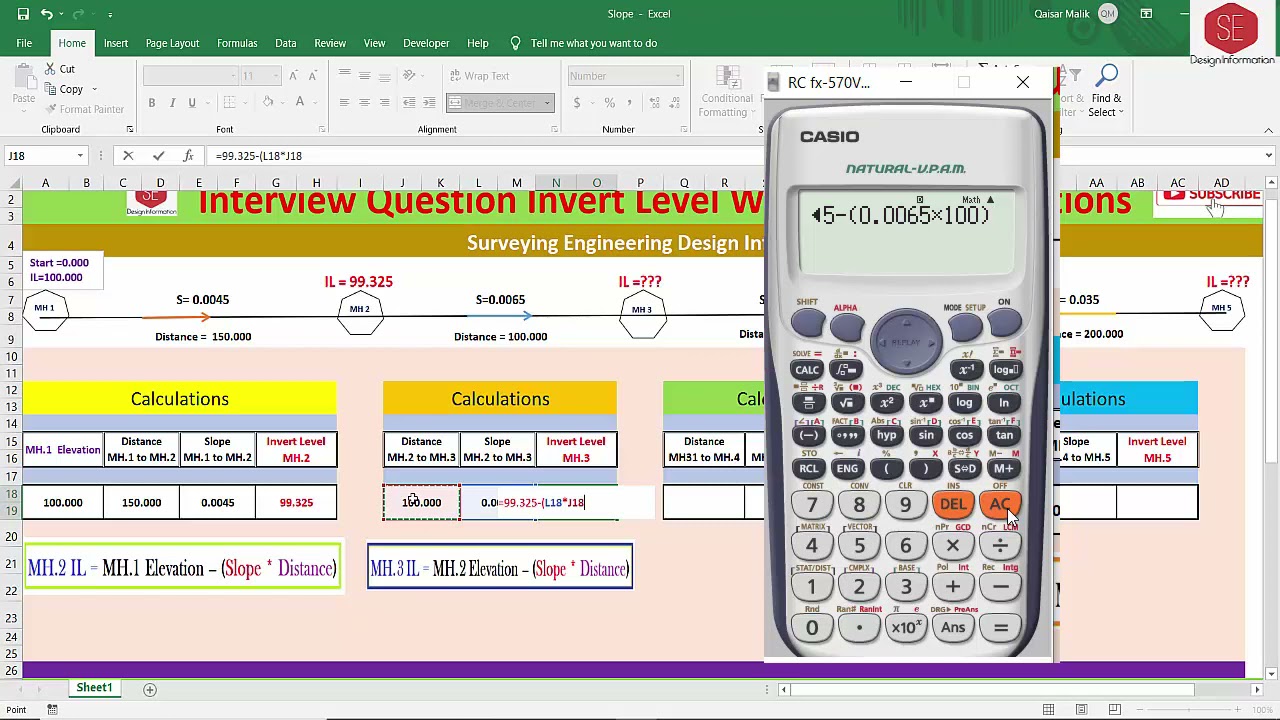Click the Save icon in title bar
1280x720 pixels.
pos(23,14)
